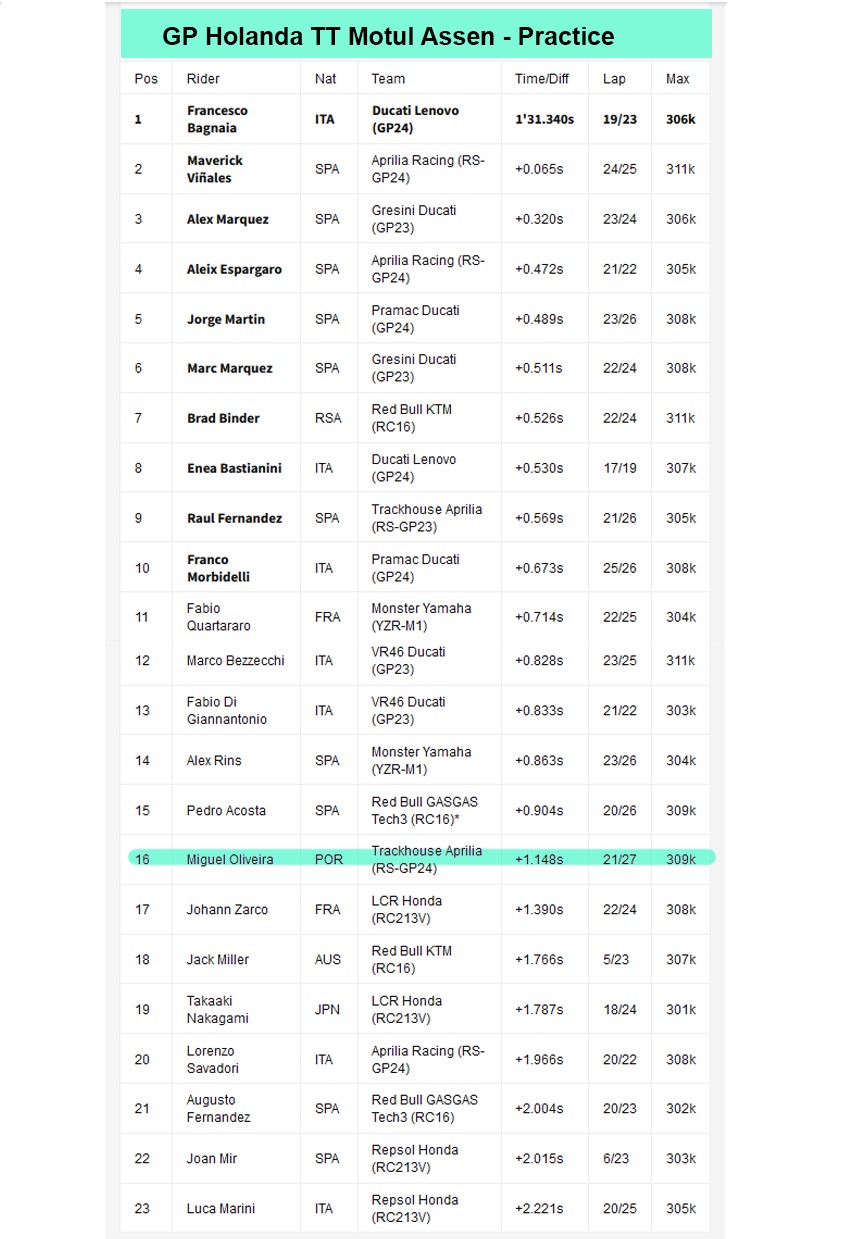
Task: Click Jack Miller's rider name
Action: (x=217, y=959)
